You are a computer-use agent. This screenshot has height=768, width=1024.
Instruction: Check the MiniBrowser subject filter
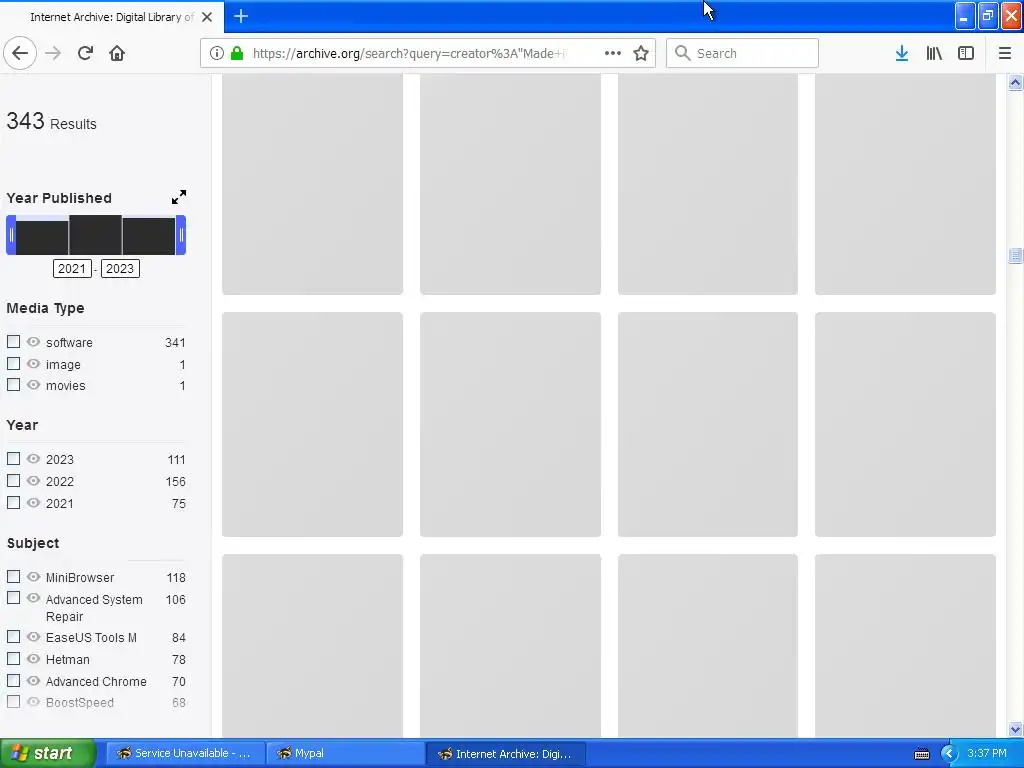(13, 577)
